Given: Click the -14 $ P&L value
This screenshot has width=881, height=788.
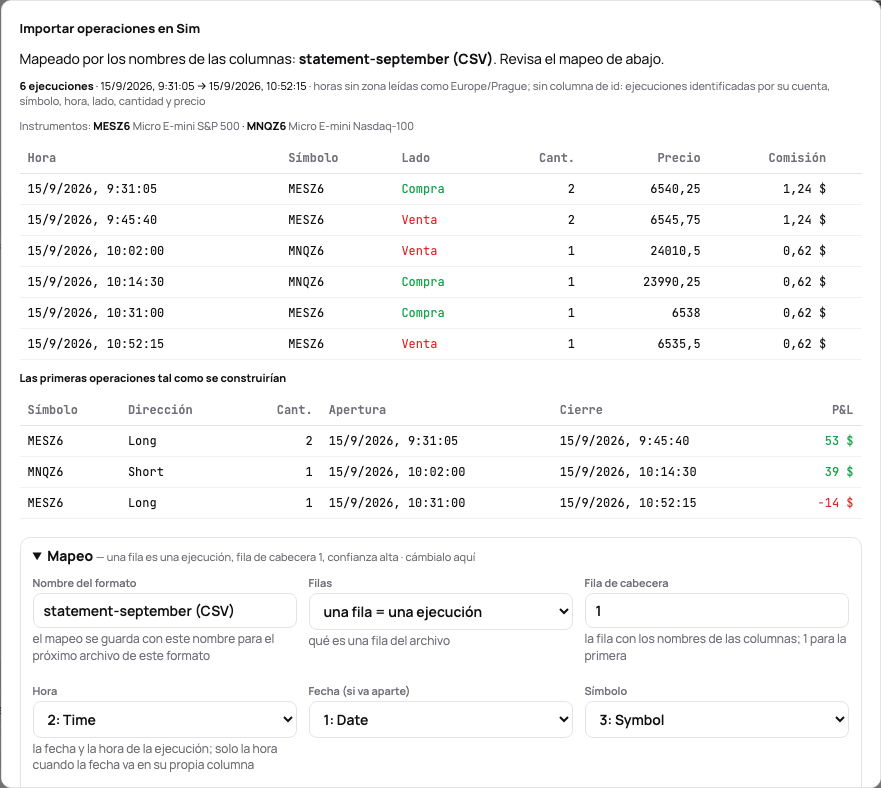Looking at the screenshot, I should click(x=835, y=503).
